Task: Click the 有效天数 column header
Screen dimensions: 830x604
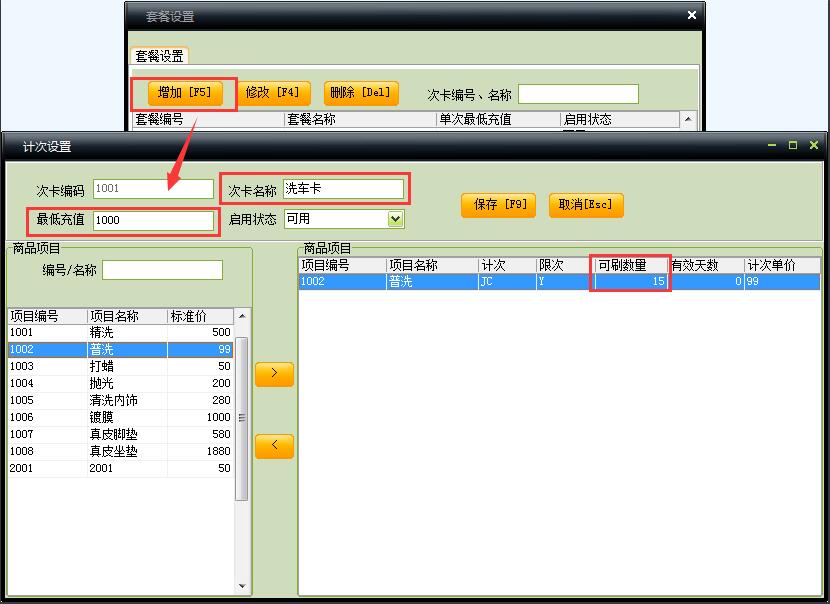Action: pos(706,265)
